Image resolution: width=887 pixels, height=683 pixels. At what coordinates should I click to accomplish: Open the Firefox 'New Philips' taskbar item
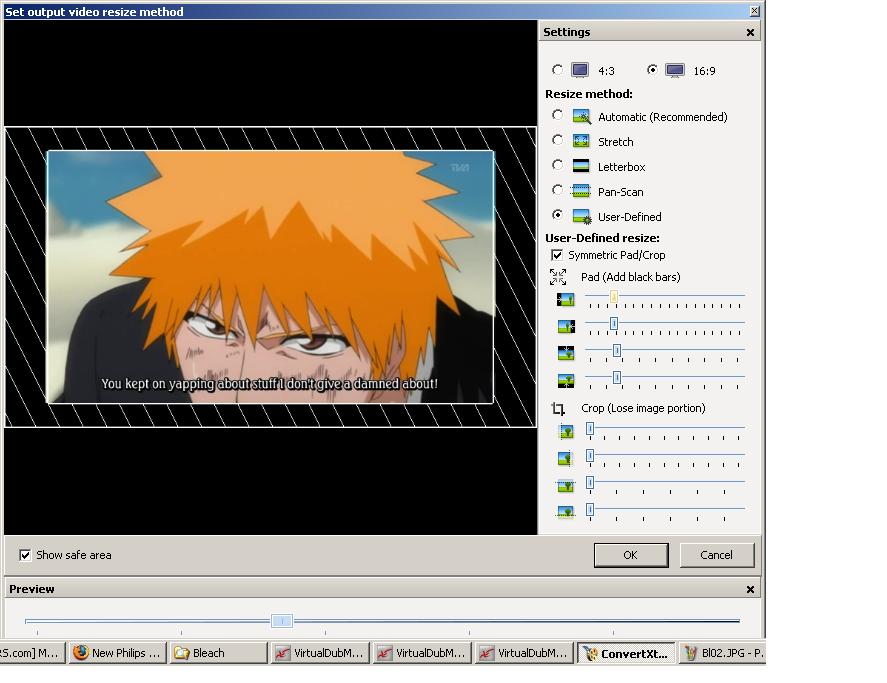pos(118,653)
